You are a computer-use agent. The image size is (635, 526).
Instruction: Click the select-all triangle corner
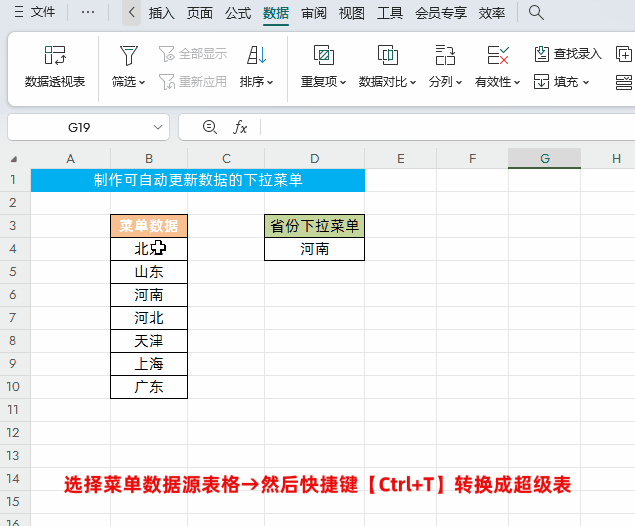point(14,159)
